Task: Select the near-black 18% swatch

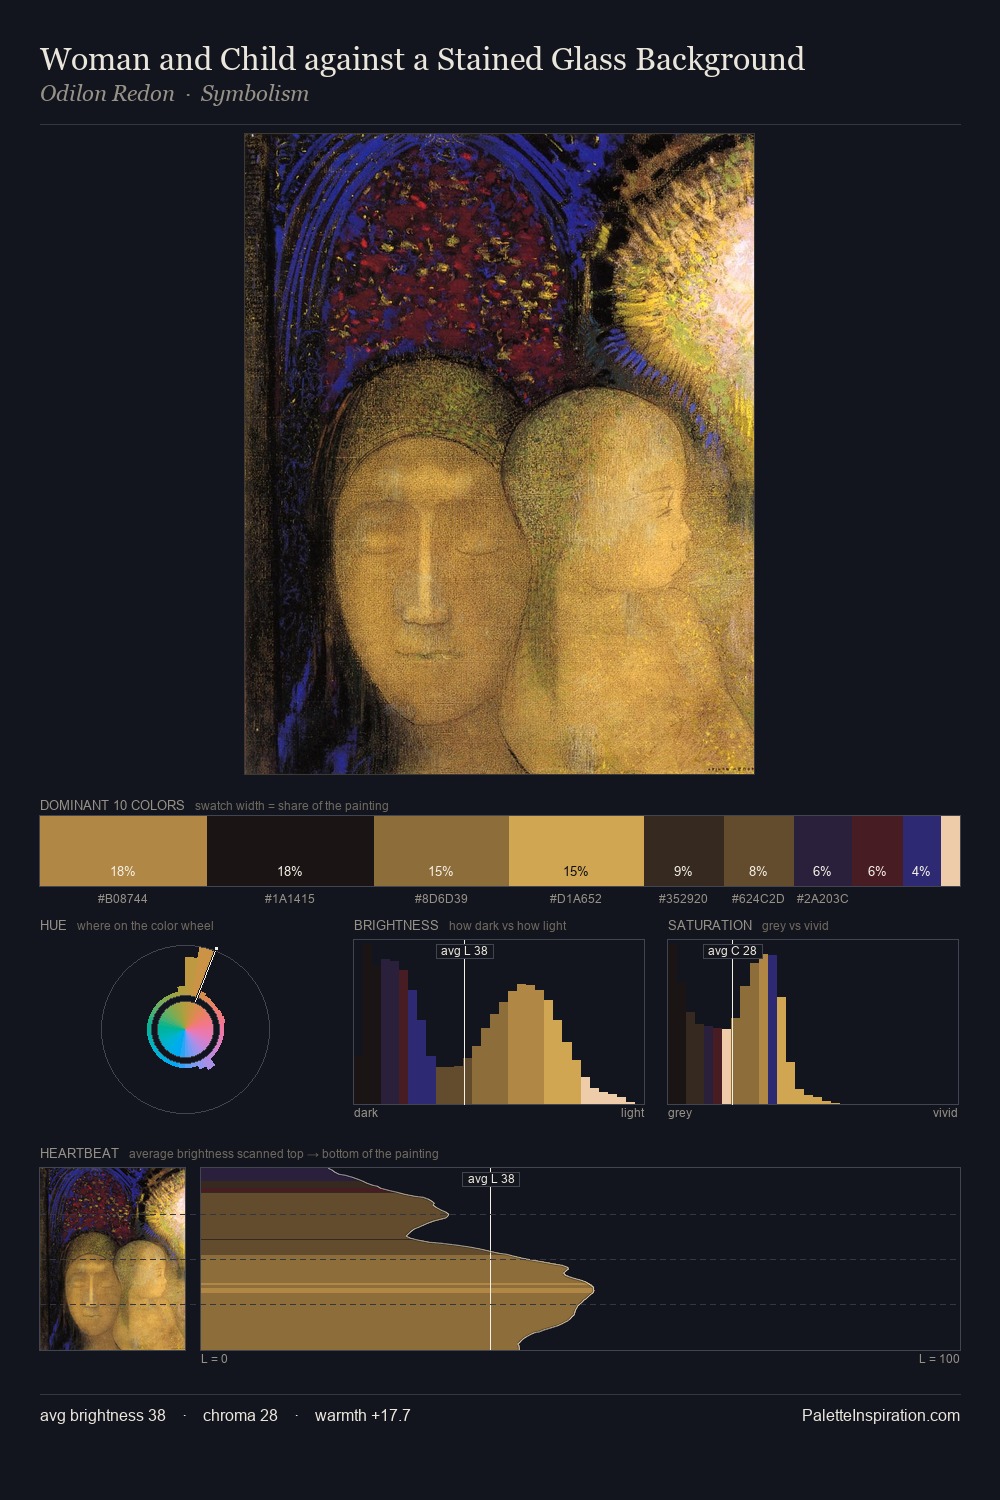Action: tap(290, 851)
